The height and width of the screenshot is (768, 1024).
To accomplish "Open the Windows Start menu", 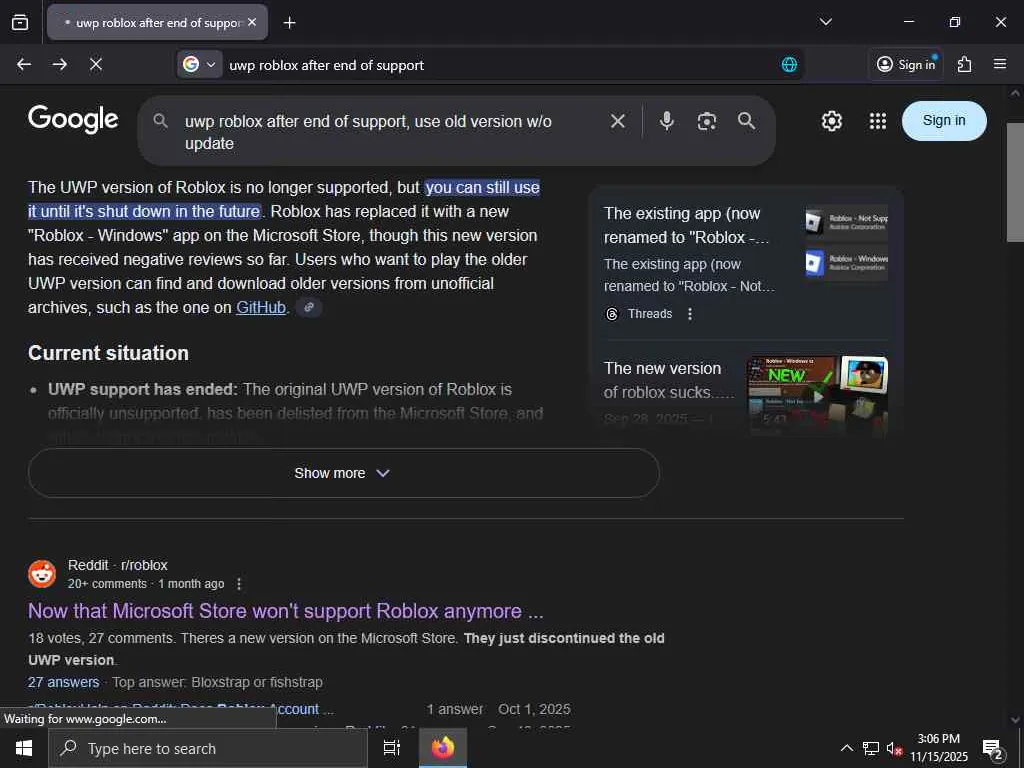I will tap(24, 748).
